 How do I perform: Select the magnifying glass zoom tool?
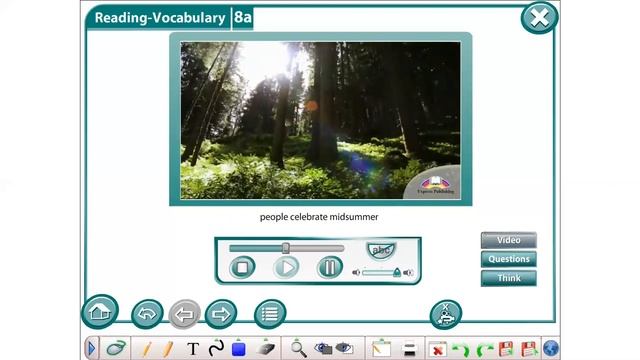[298, 349]
